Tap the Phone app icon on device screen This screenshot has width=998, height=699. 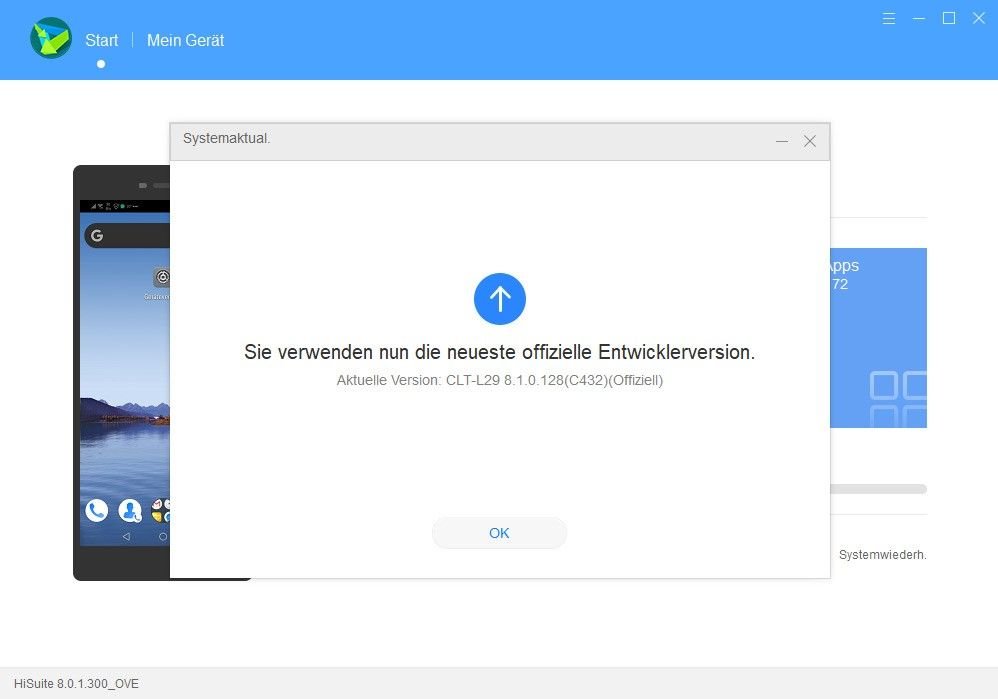96,511
